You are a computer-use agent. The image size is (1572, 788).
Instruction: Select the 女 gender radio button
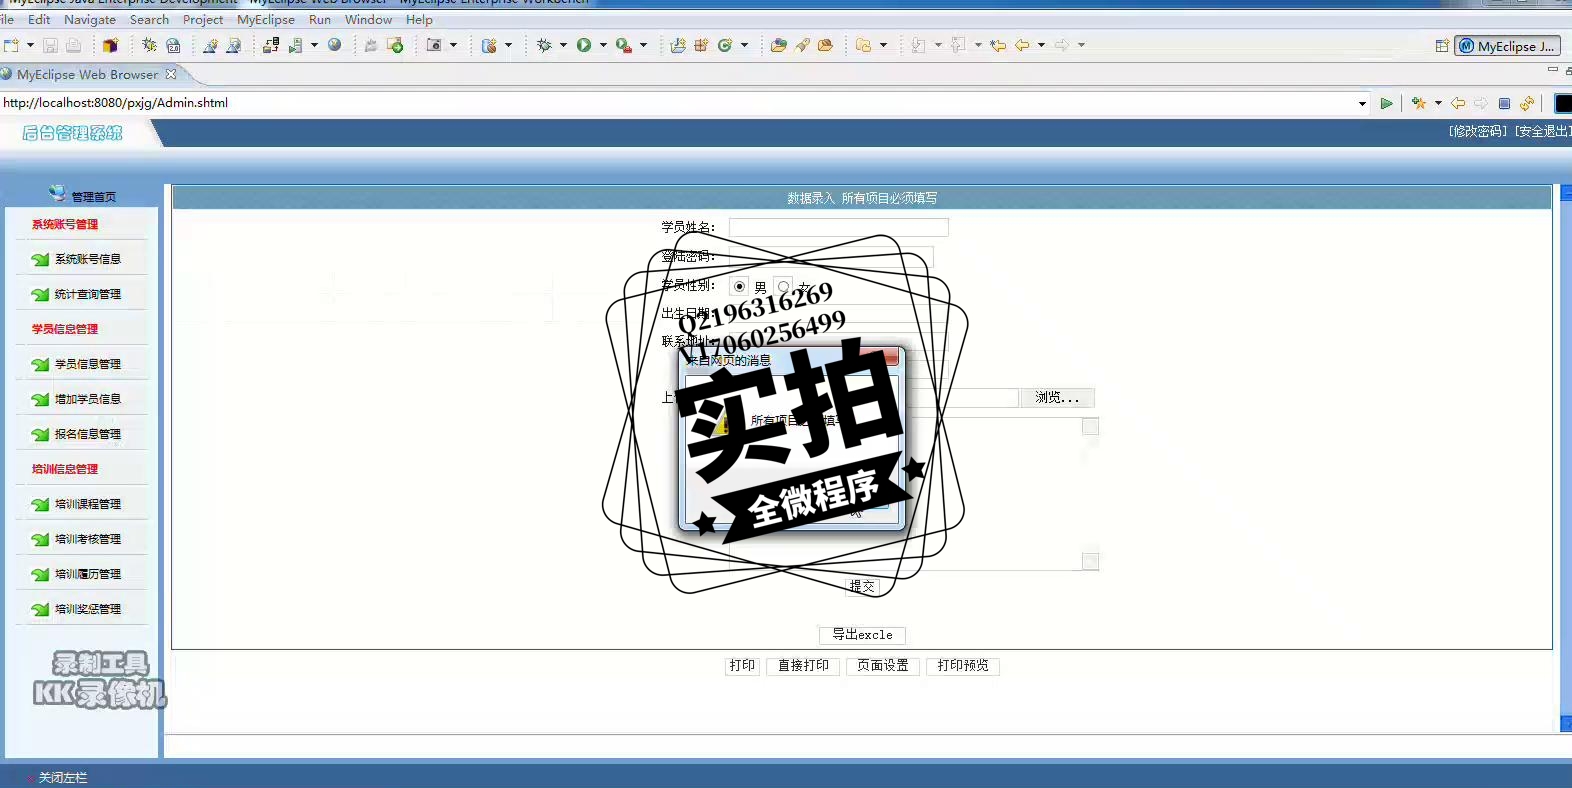783,286
